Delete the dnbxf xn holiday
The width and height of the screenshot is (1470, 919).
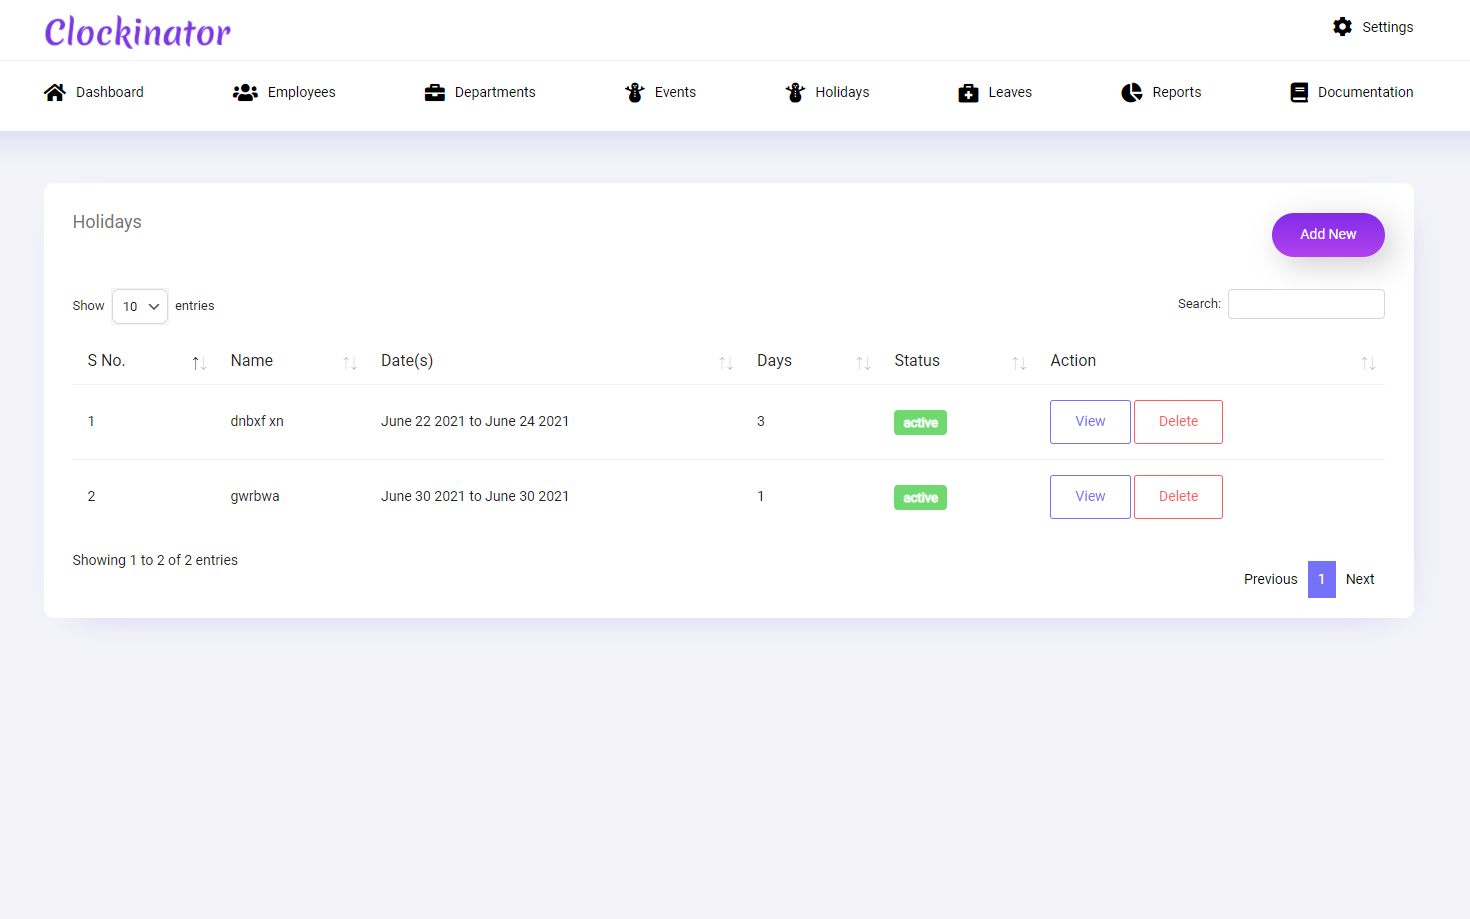(1178, 422)
